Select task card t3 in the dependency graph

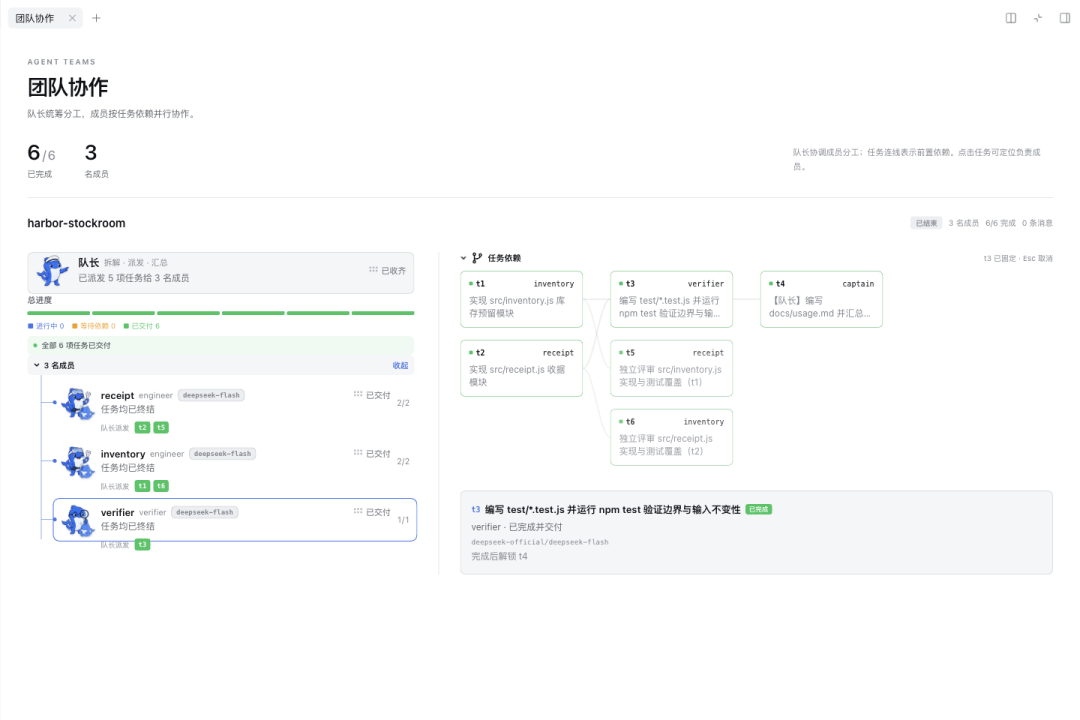click(672, 299)
